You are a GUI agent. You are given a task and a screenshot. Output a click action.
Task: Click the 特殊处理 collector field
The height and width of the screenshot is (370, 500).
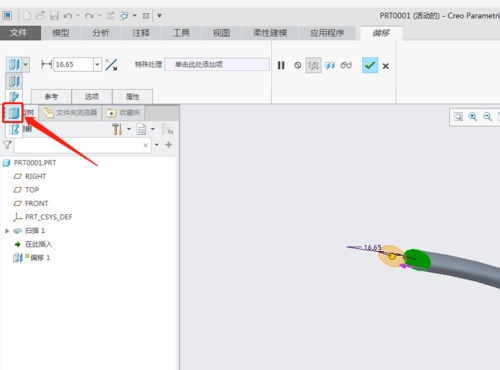(x=217, y=64)
